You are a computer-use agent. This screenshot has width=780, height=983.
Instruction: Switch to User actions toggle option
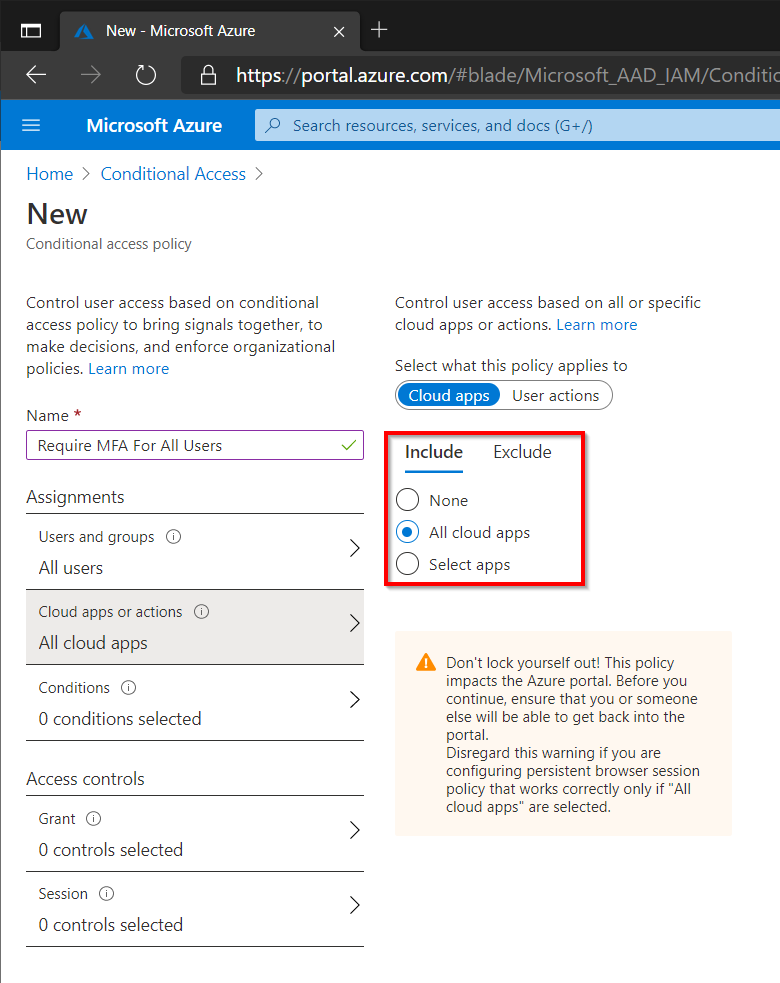[x=556, y=396]
